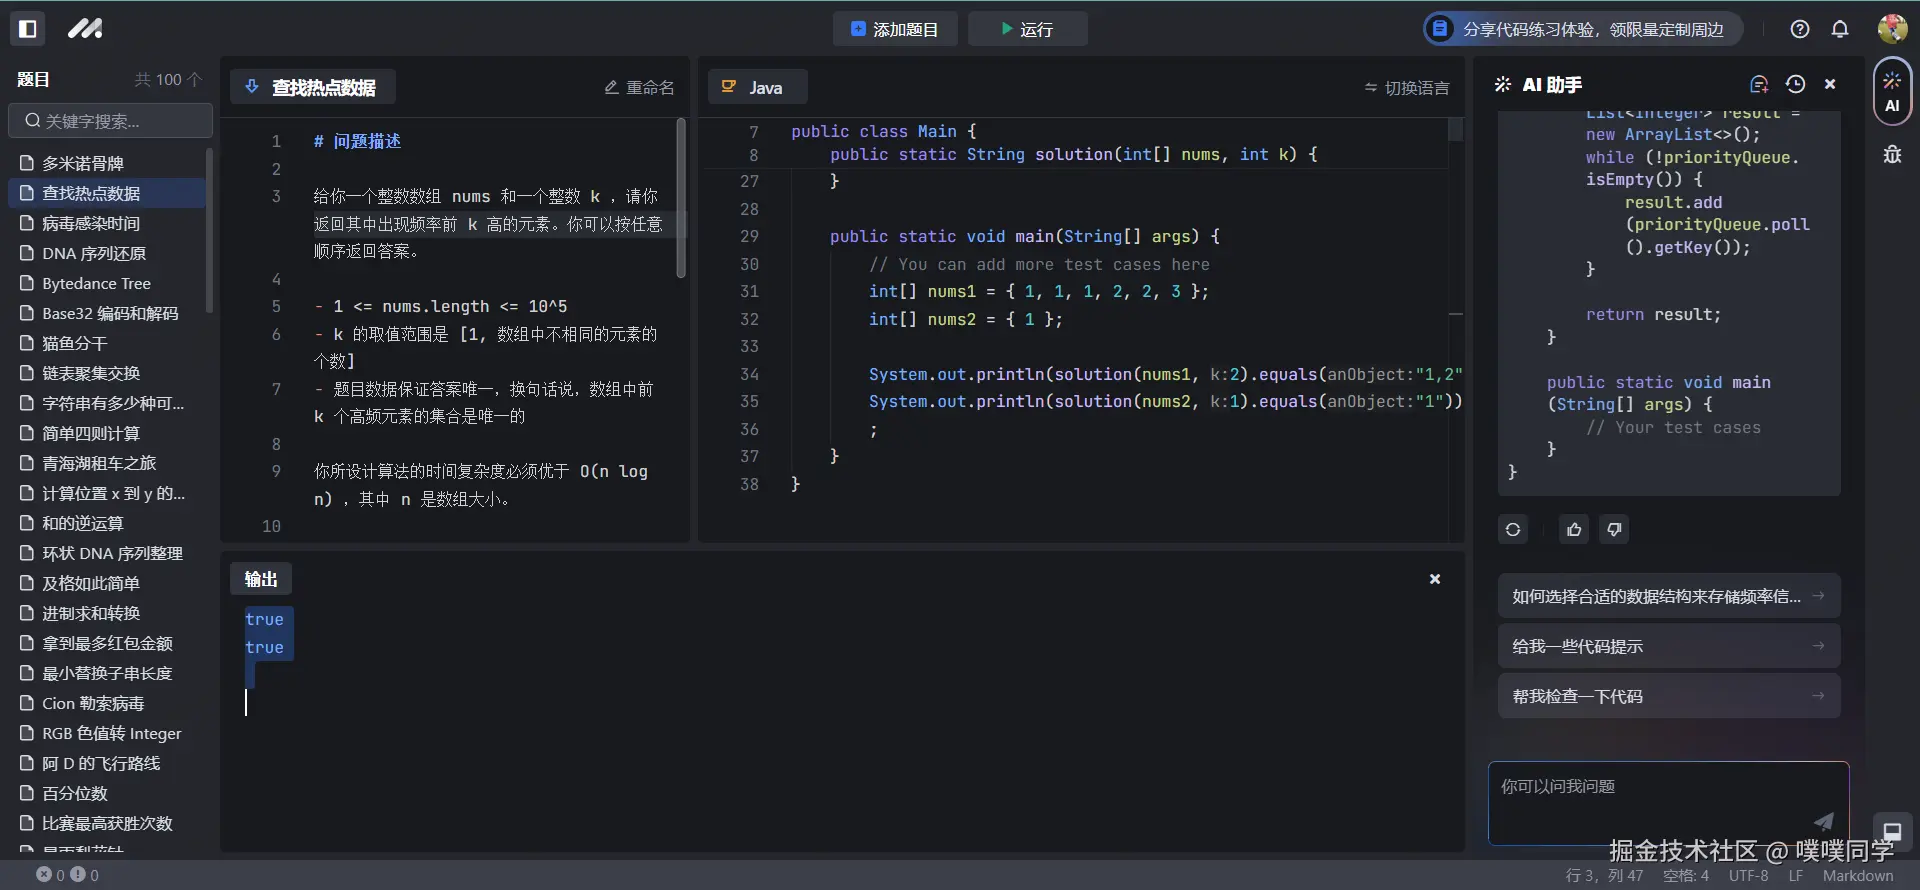This screenshot has height=890, width=1920.
Task: Open the 切换语言 language switcher
Action: (x=1406, y=88)
